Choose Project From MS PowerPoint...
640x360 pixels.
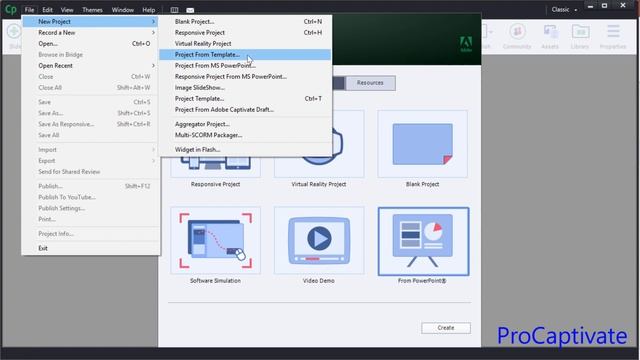pyautogui.click(x=245, y=66)
